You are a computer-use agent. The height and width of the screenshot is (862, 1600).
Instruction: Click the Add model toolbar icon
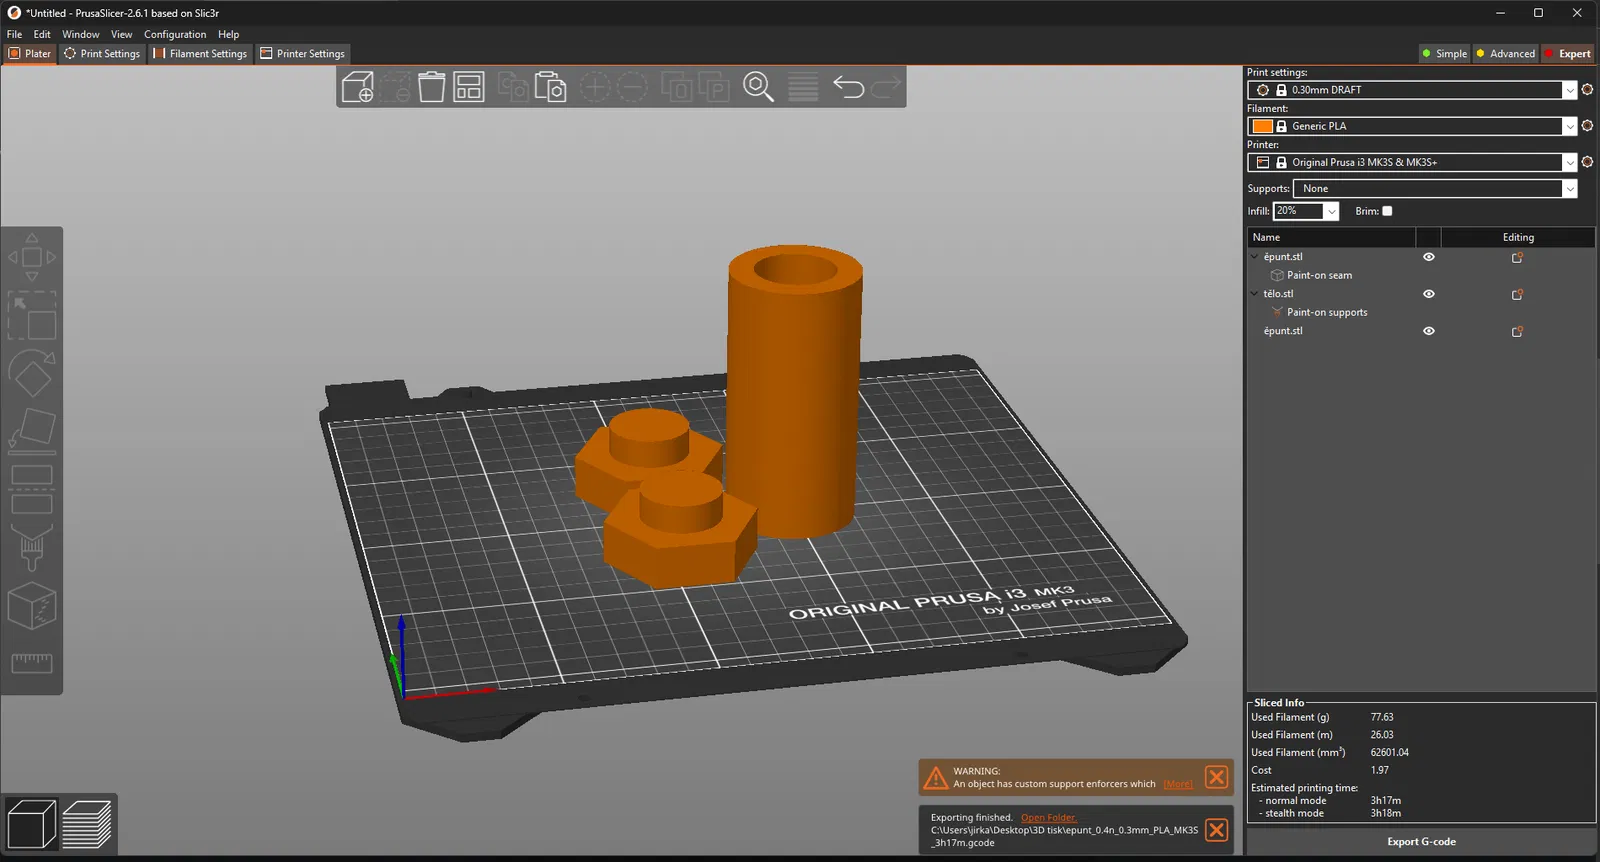click(357, 87)
